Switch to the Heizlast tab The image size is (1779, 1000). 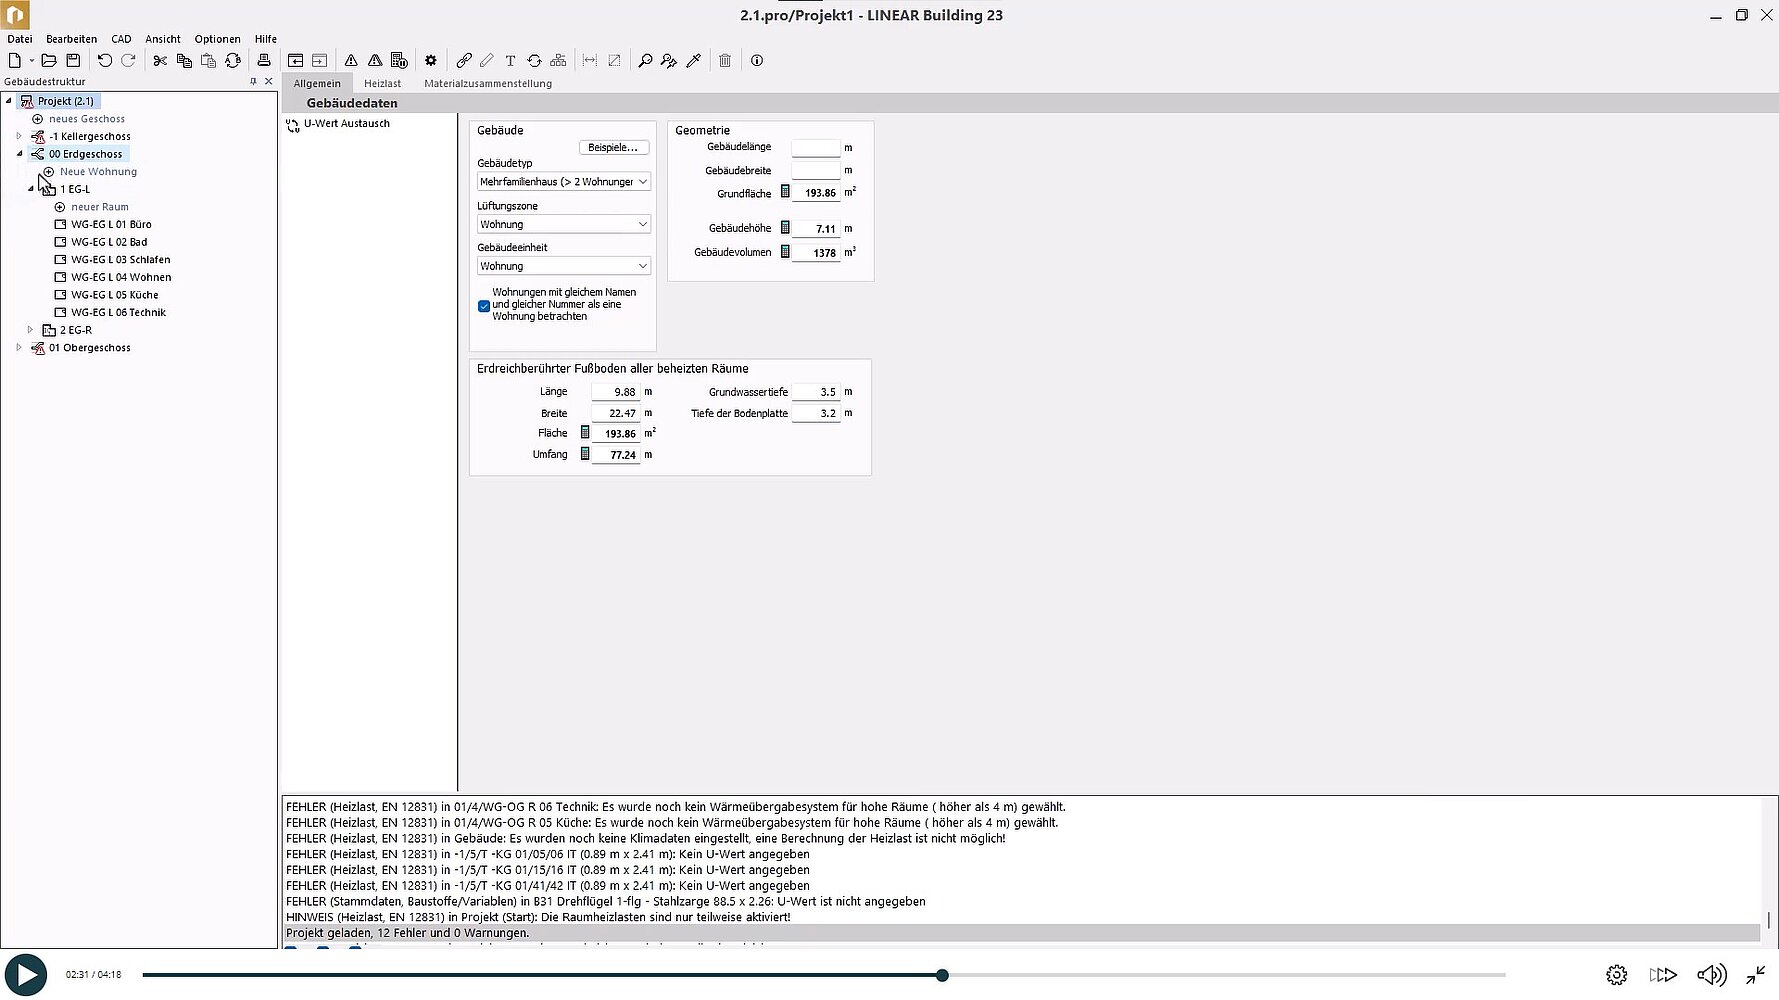click(382, 84)
